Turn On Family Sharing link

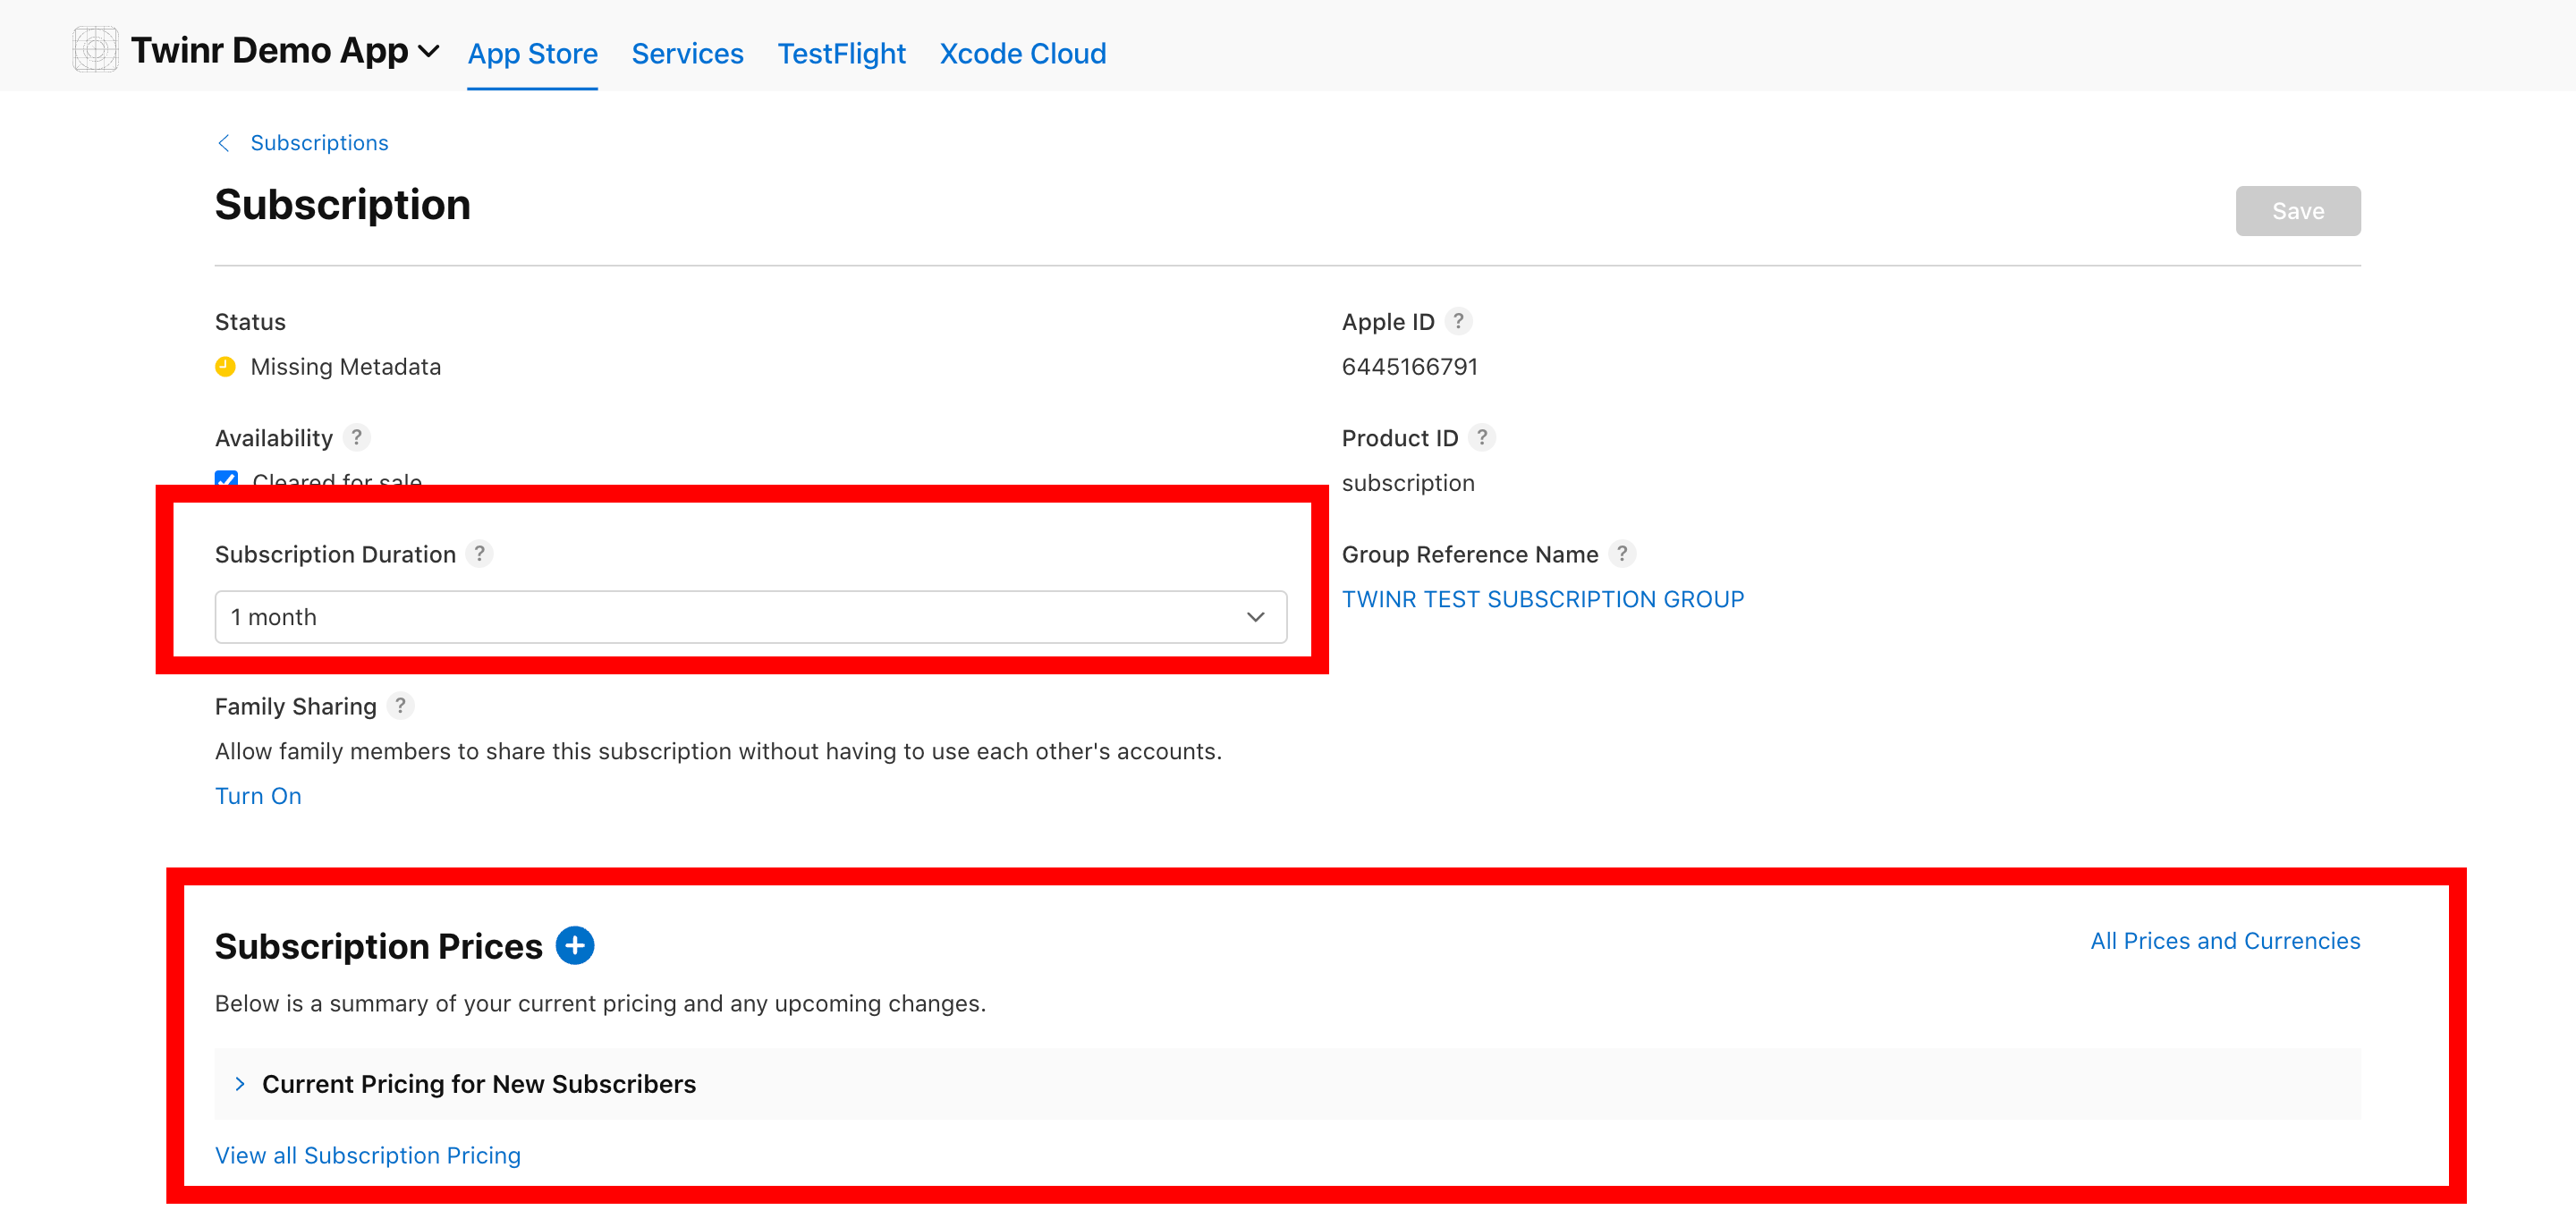258,796
